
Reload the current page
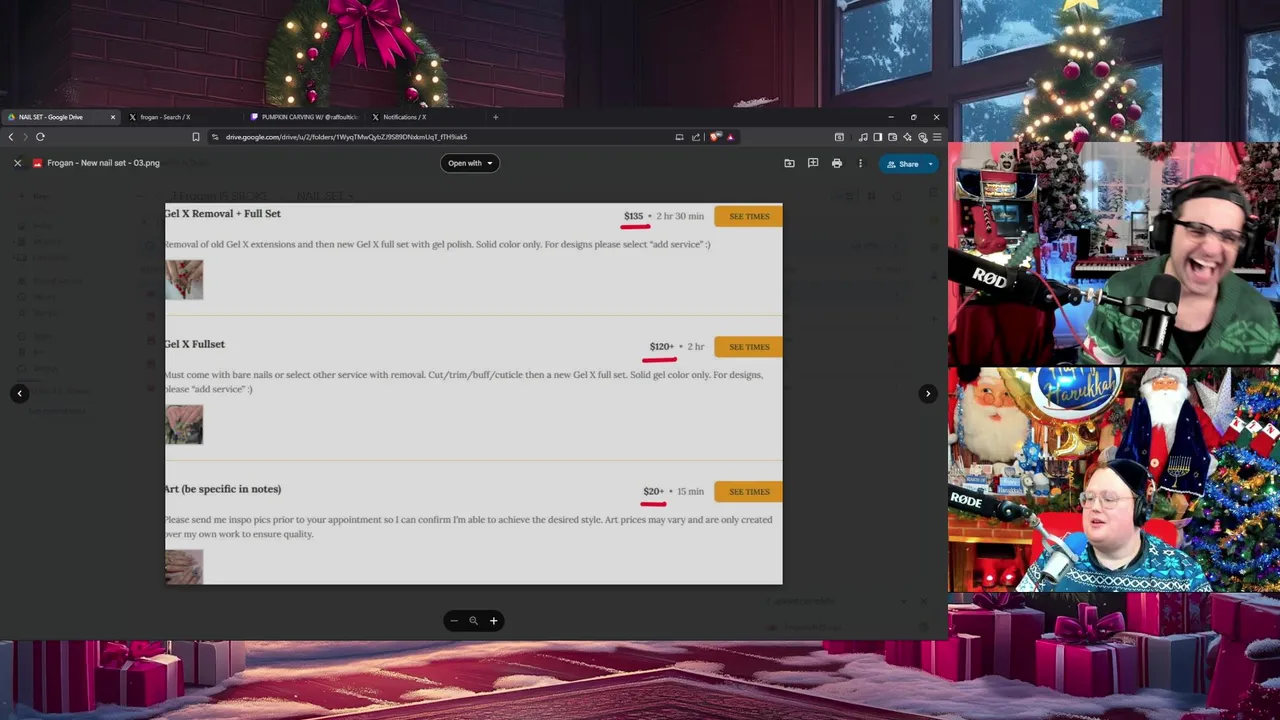pyautogui.click(x=40, y=137)
